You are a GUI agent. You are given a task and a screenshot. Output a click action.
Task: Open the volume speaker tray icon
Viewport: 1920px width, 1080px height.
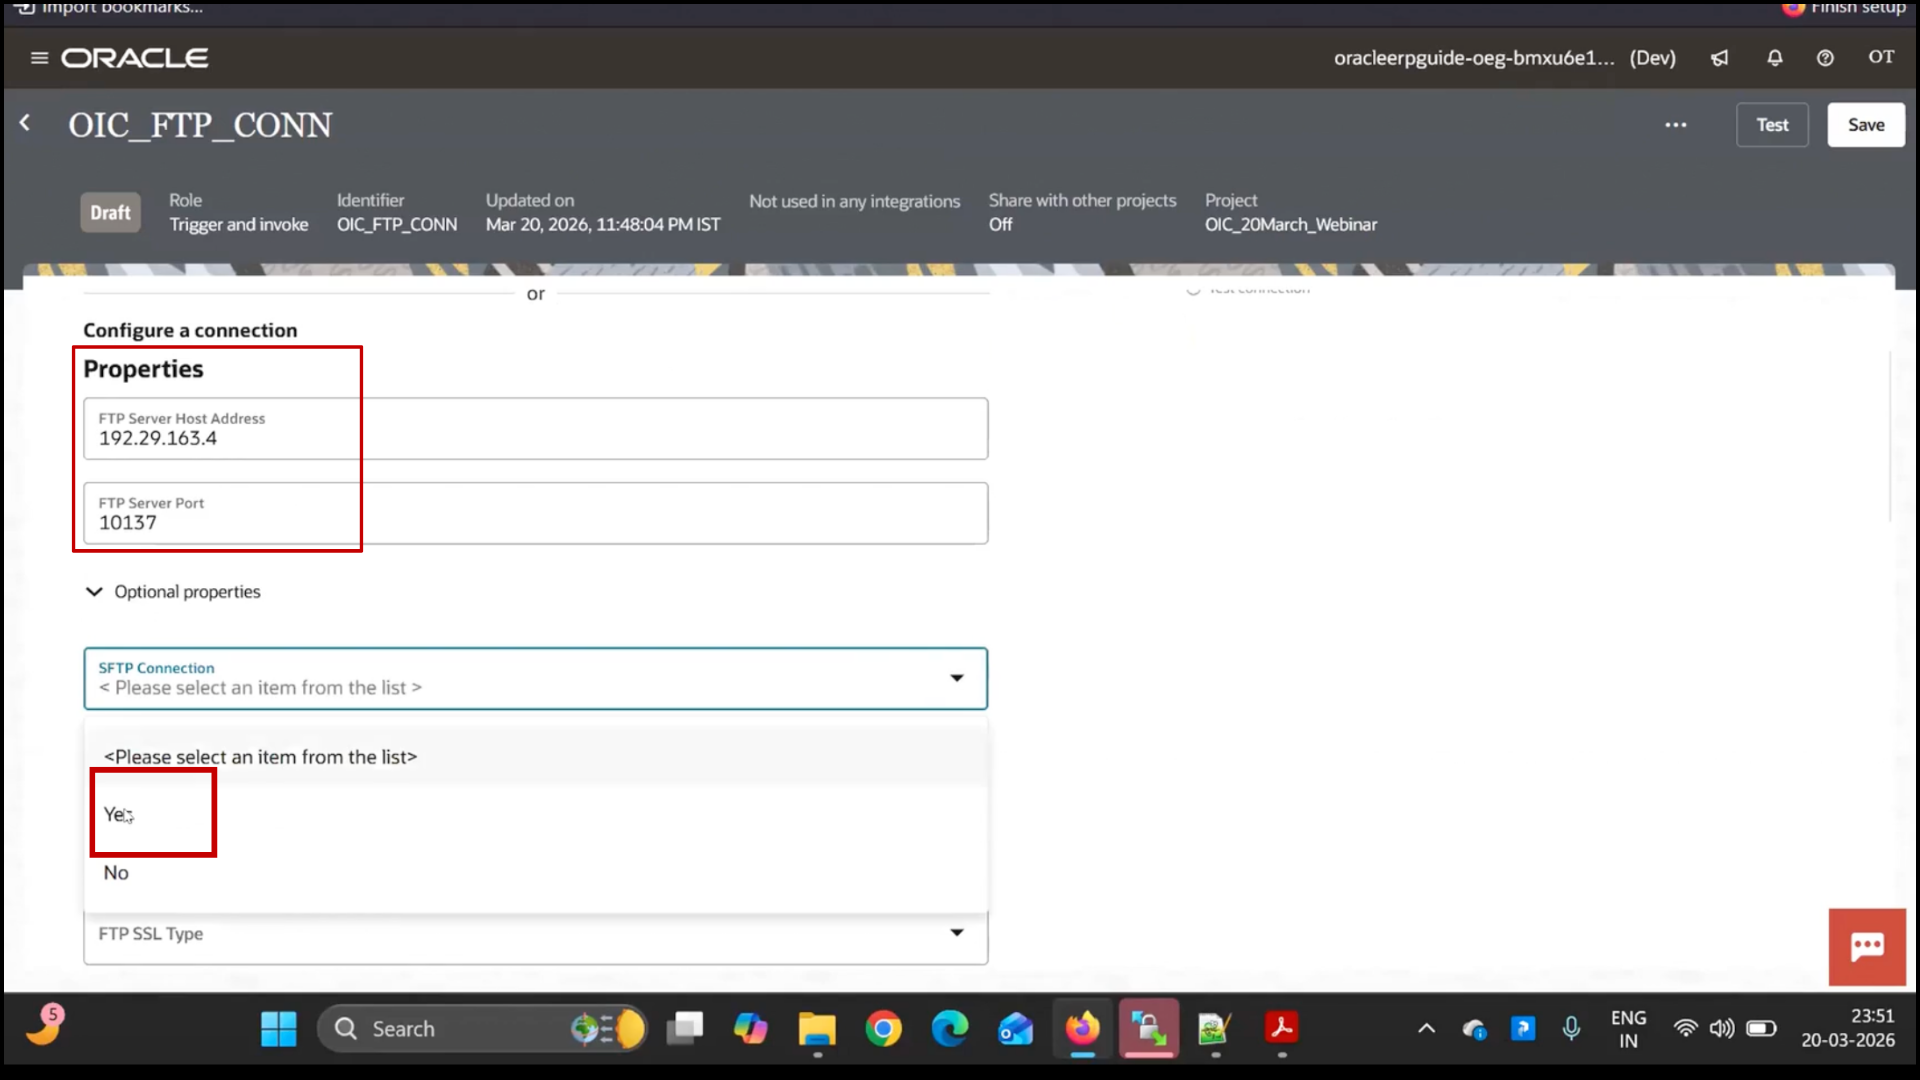[x=1721, y=1028]
